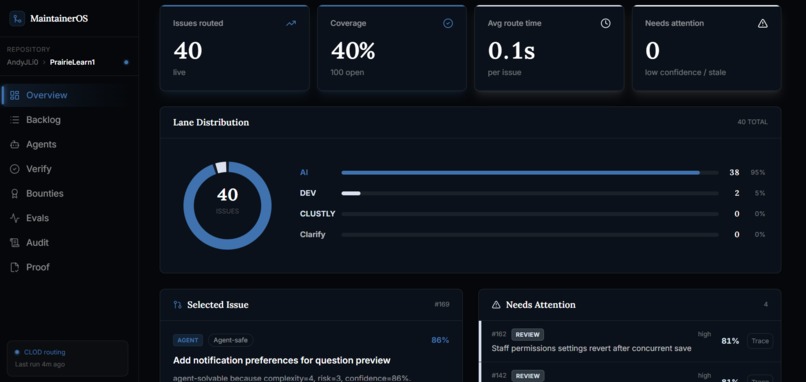Click the CLUSTLY lane label
The width and height of the screenshot is (806, 382).
tap(317, 214)
